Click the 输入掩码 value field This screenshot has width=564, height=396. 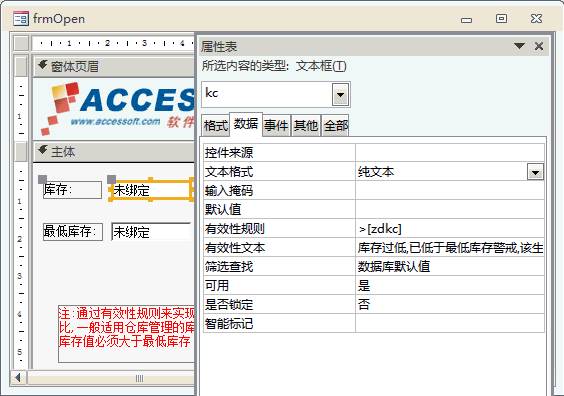tap(450, 191)
